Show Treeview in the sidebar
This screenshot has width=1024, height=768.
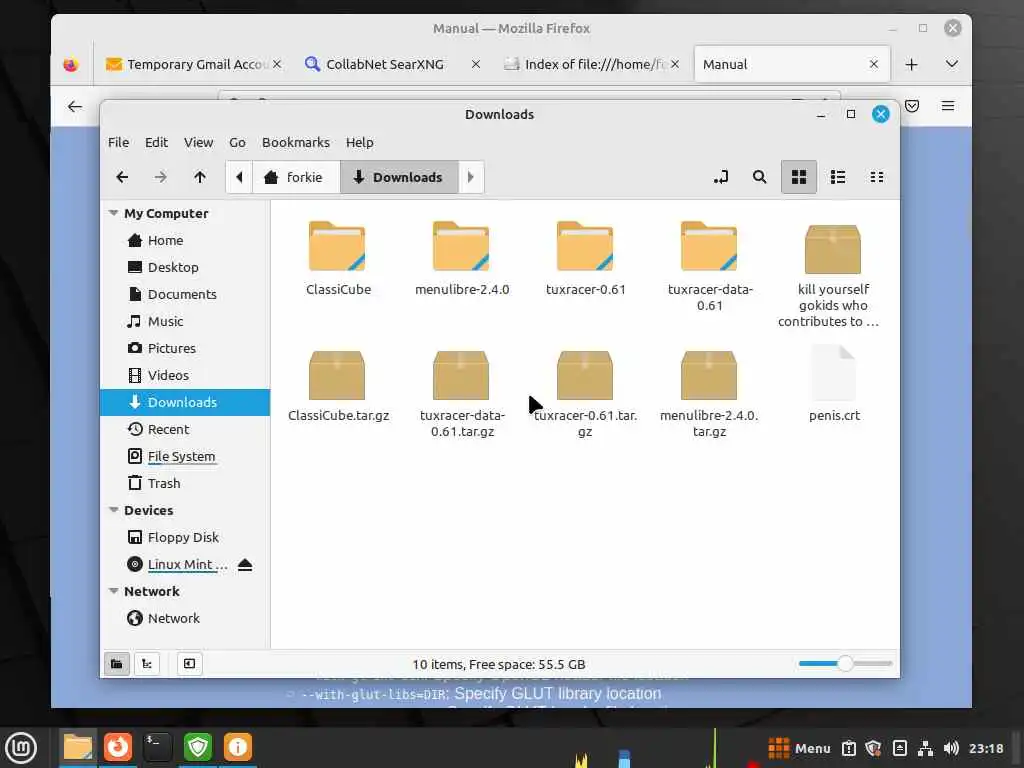click(x=147, y=664)
